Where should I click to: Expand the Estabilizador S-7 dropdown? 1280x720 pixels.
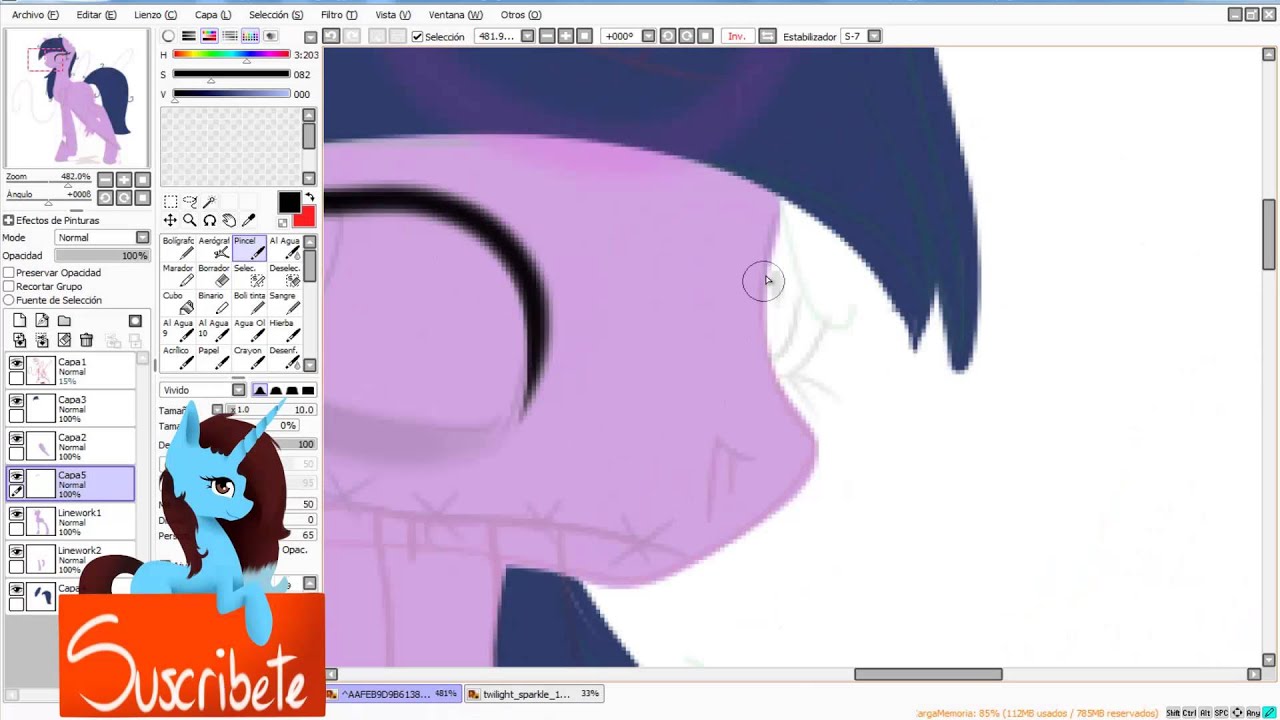coord(874,37)
